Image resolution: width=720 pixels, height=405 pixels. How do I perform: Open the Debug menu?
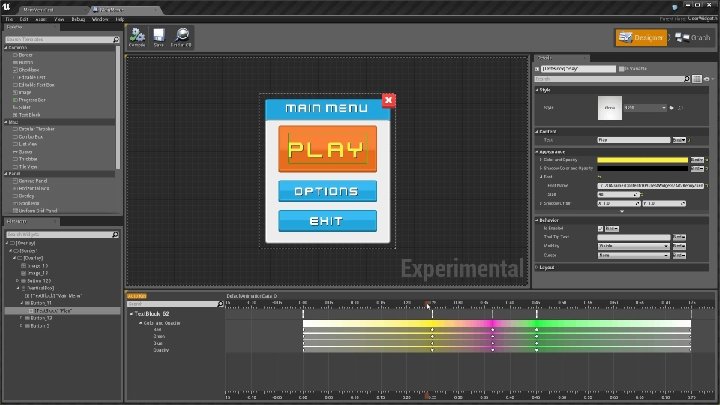78,19
